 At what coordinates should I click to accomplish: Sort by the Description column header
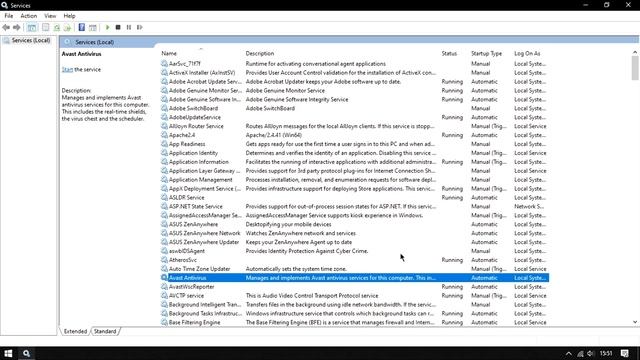260,53
